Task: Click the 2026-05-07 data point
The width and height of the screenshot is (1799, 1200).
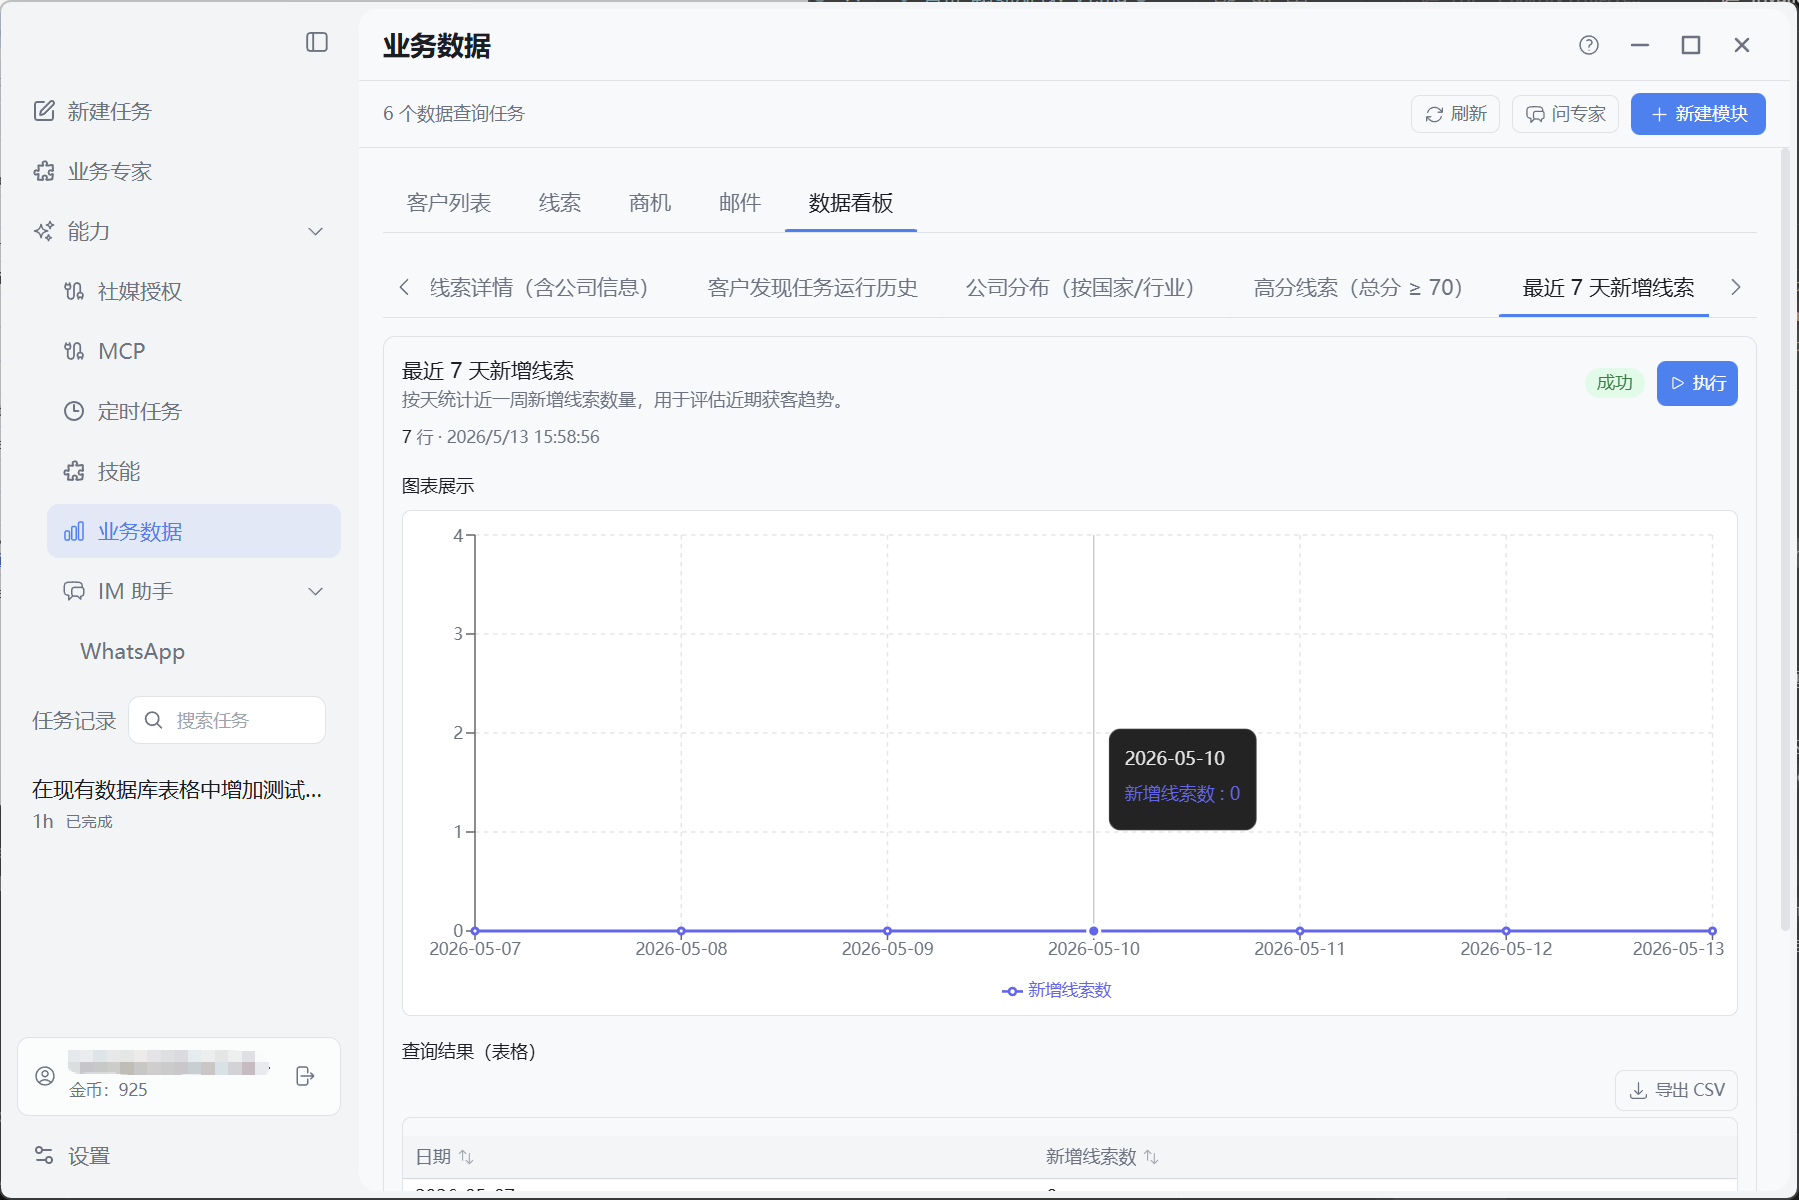Action: pos(475,931)
